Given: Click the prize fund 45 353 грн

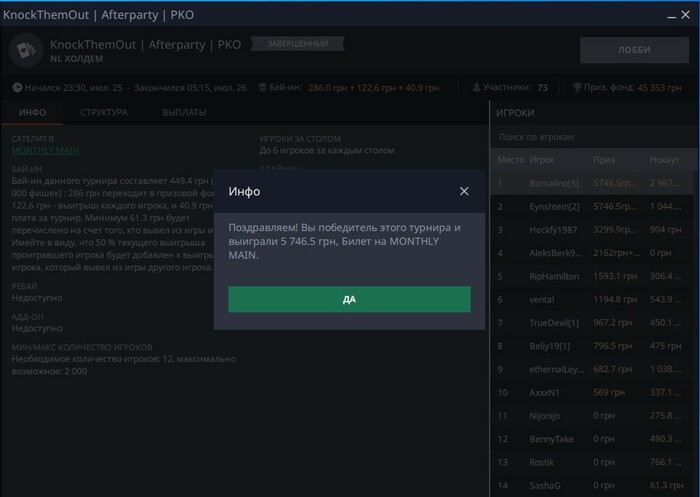Looking at the screenshot, I should pos(659,88).
